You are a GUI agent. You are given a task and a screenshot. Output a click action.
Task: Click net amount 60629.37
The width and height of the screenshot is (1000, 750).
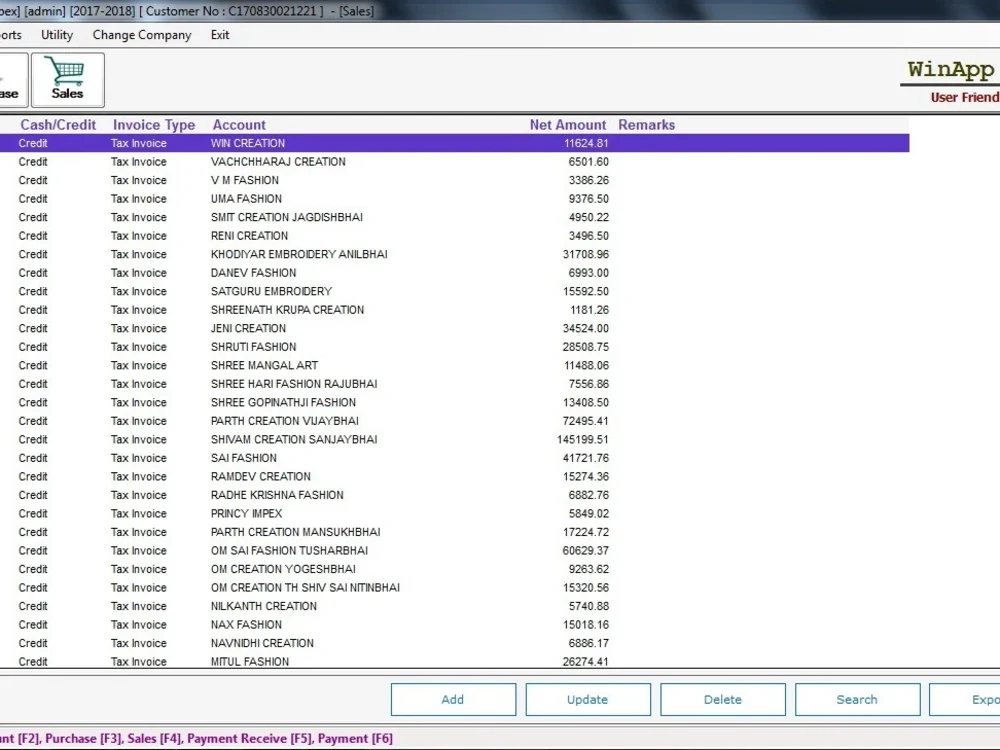(585, 550)
